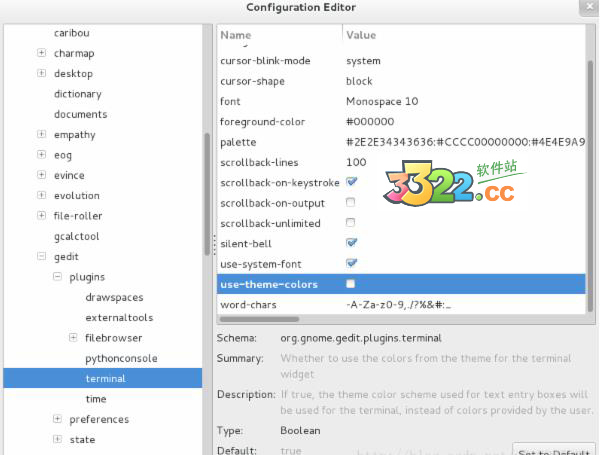This screenshot has width=600, height=455.
Task: Click the word-chars value cell
Action: click(x=398, y=305)
